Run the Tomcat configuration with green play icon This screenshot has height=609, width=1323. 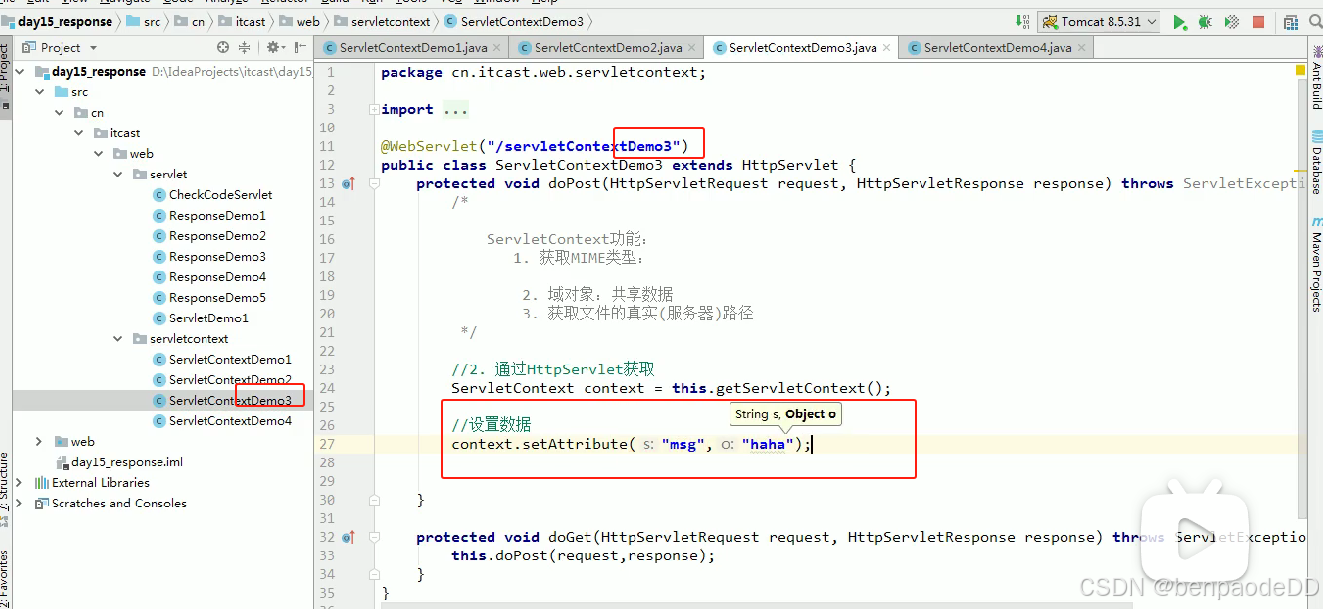tap(1180, 21)
